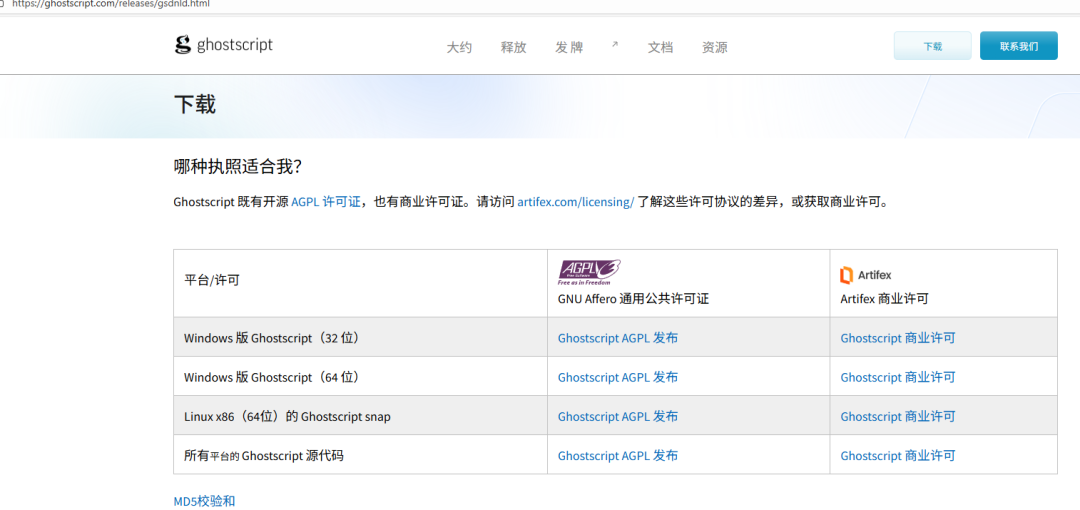
Task: Open 商业许可 link for 源代码 row
Action: (x=897, y=456)
